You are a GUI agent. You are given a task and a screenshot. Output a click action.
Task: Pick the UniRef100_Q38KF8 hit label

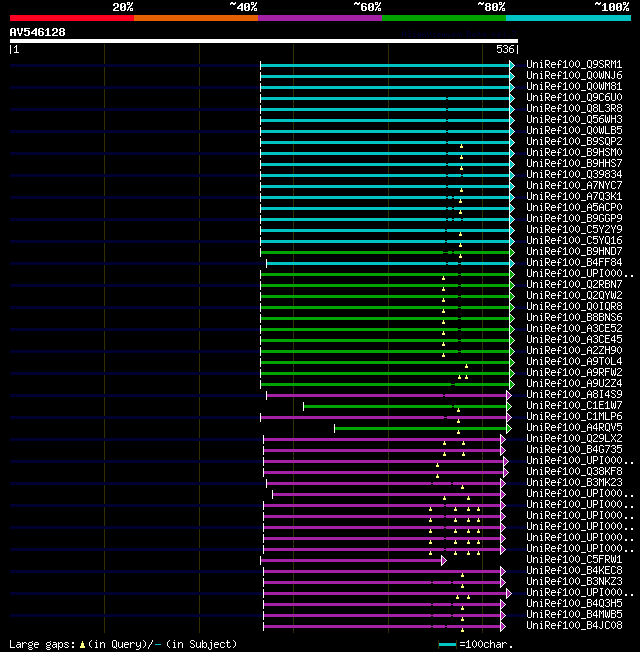pyautogui.click(x=574, y=472)
